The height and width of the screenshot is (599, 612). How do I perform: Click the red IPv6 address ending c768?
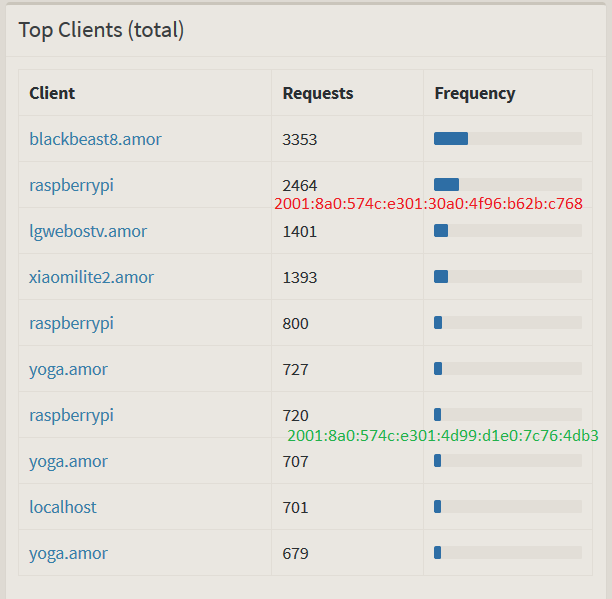(x=428, y=204)
